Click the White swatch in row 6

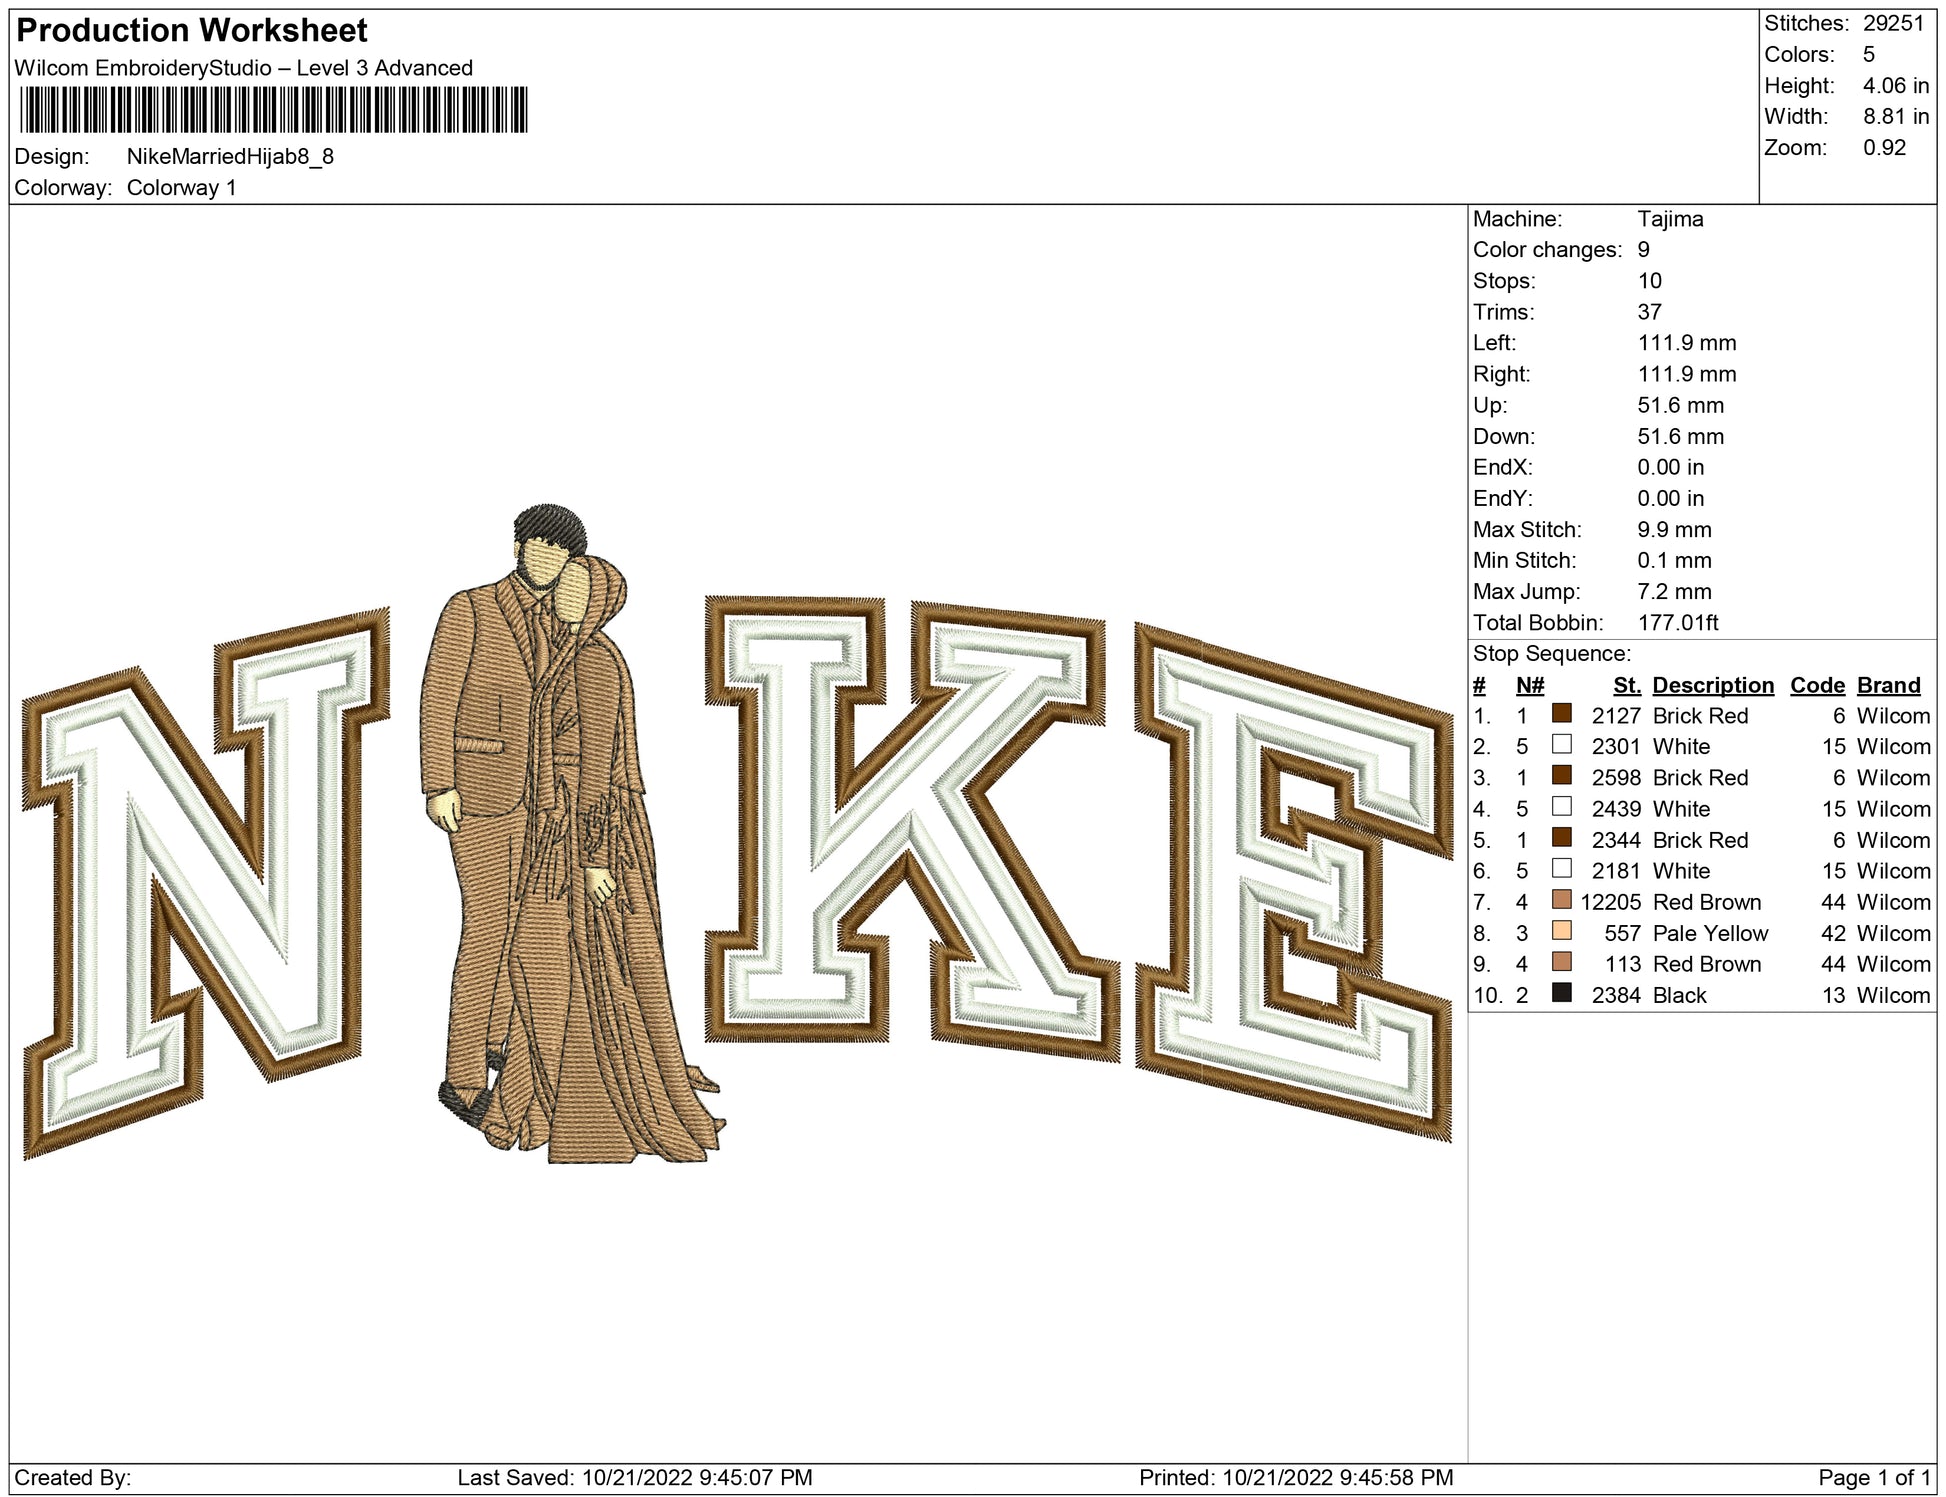tap(1561, 869)
